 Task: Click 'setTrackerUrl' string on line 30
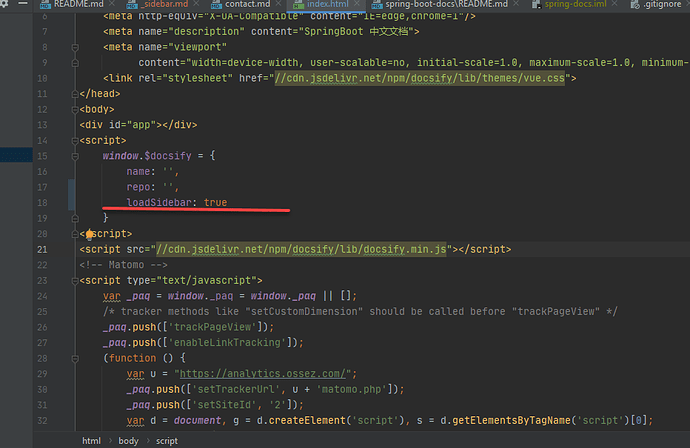[x=236, y=389]
